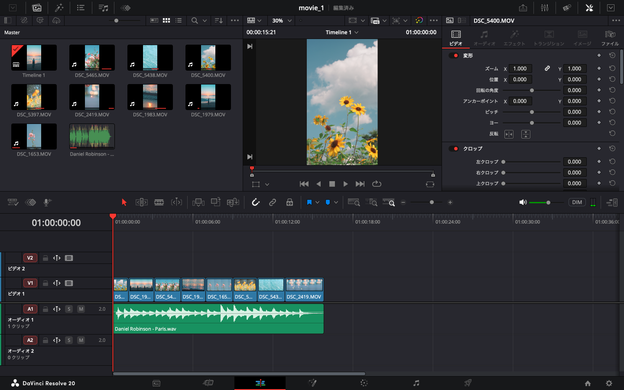Jump to the first frame
Screen dimensions: 624x390
click(x=304, y=184)
